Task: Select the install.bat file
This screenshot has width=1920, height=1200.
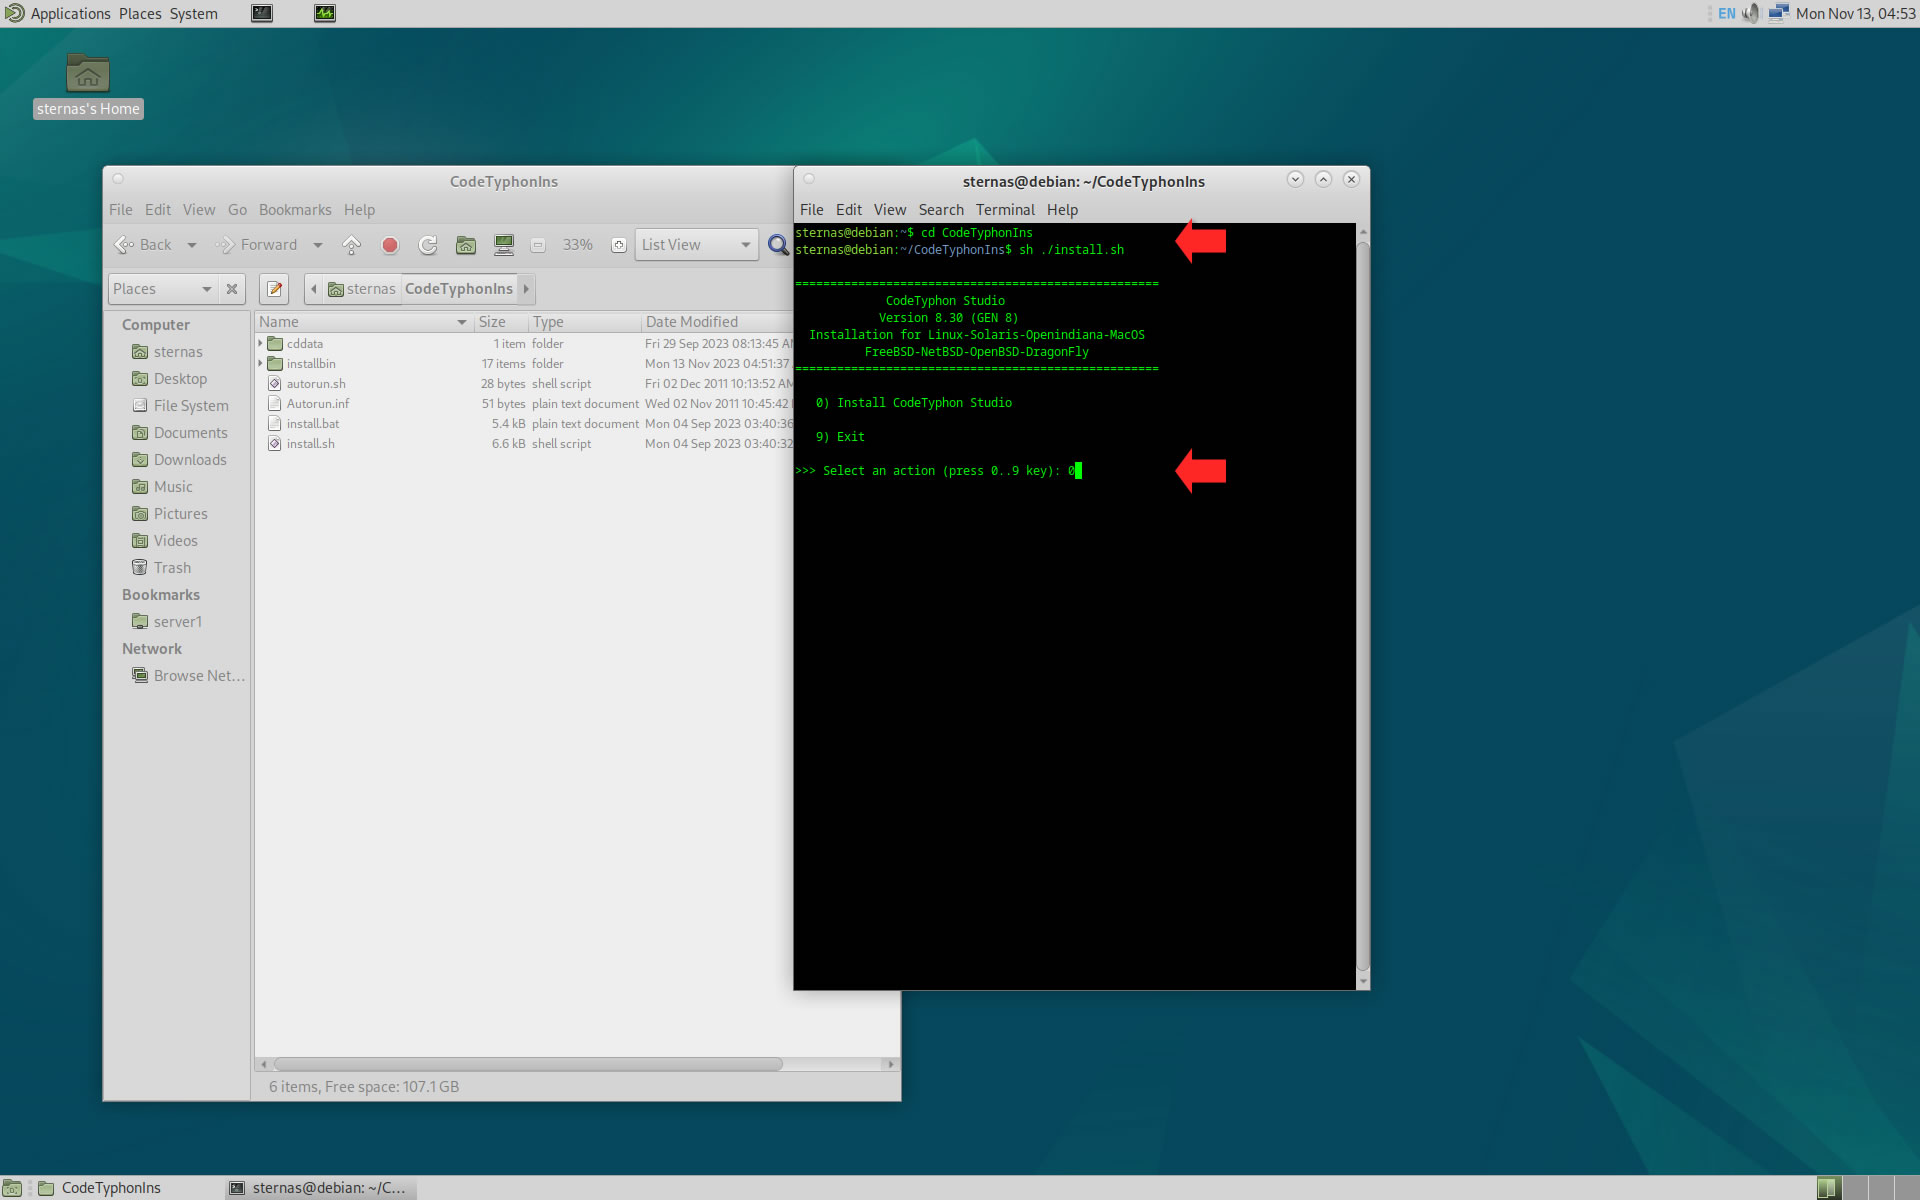Action: 312,424
